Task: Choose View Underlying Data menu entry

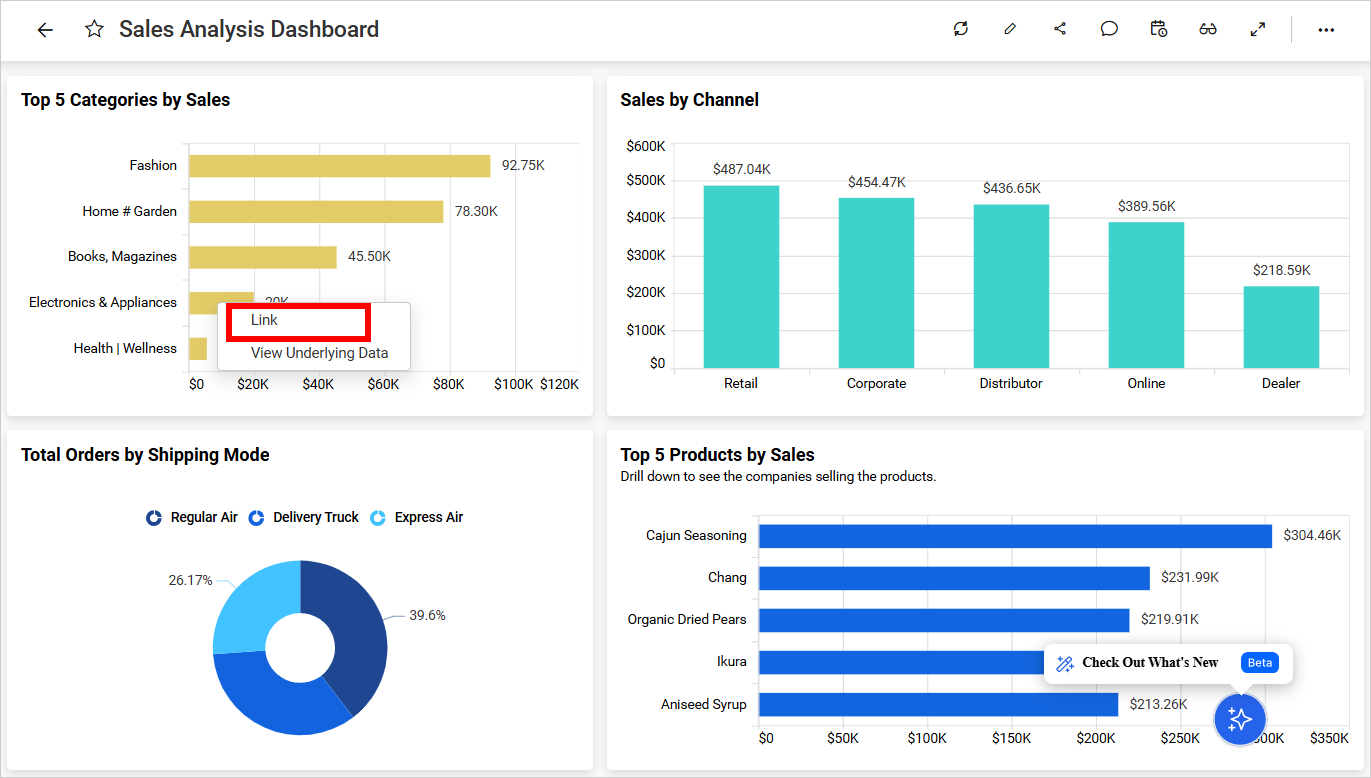Action: click(x=319, y=353)
